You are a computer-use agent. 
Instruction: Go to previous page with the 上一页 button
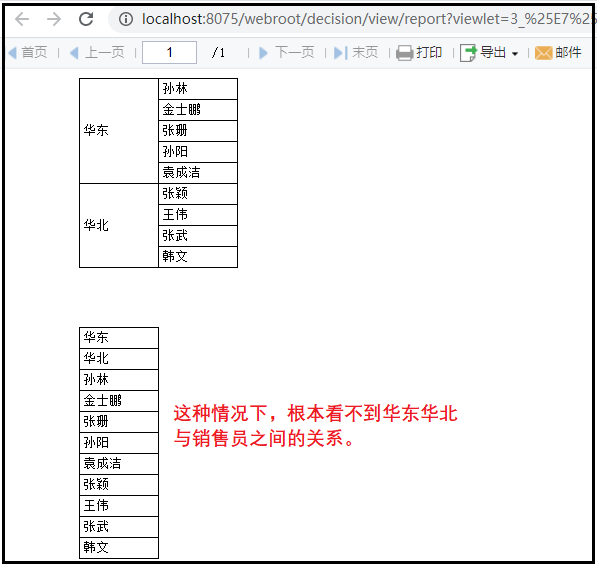coord(97,52)
